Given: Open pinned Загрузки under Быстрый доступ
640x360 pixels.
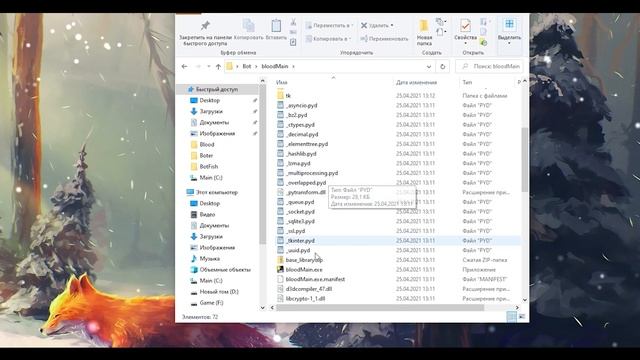Looking at the screenshot, I should (x=211, y=111).
